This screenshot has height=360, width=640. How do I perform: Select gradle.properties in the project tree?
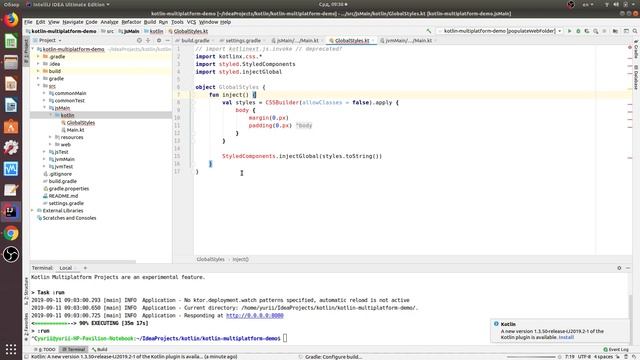point(69,189)
